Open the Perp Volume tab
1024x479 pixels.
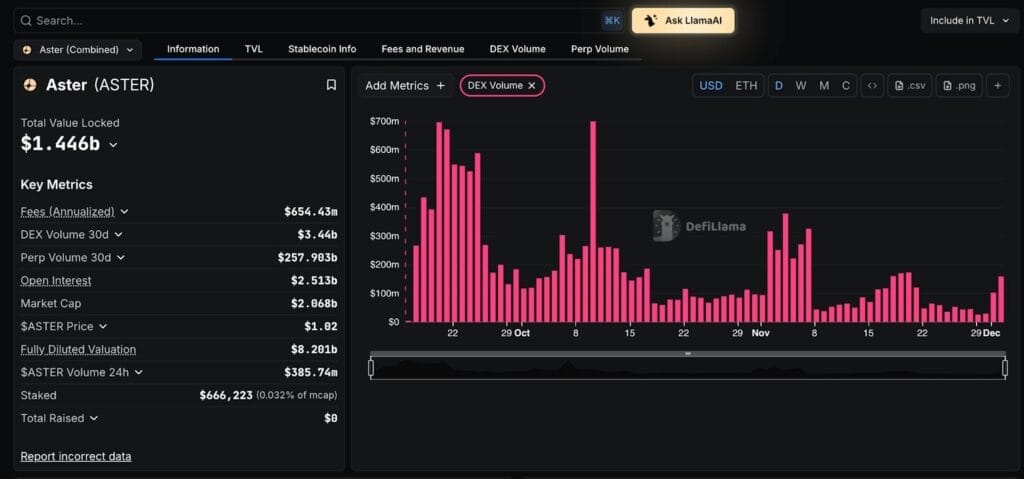(x=599, y=49)
